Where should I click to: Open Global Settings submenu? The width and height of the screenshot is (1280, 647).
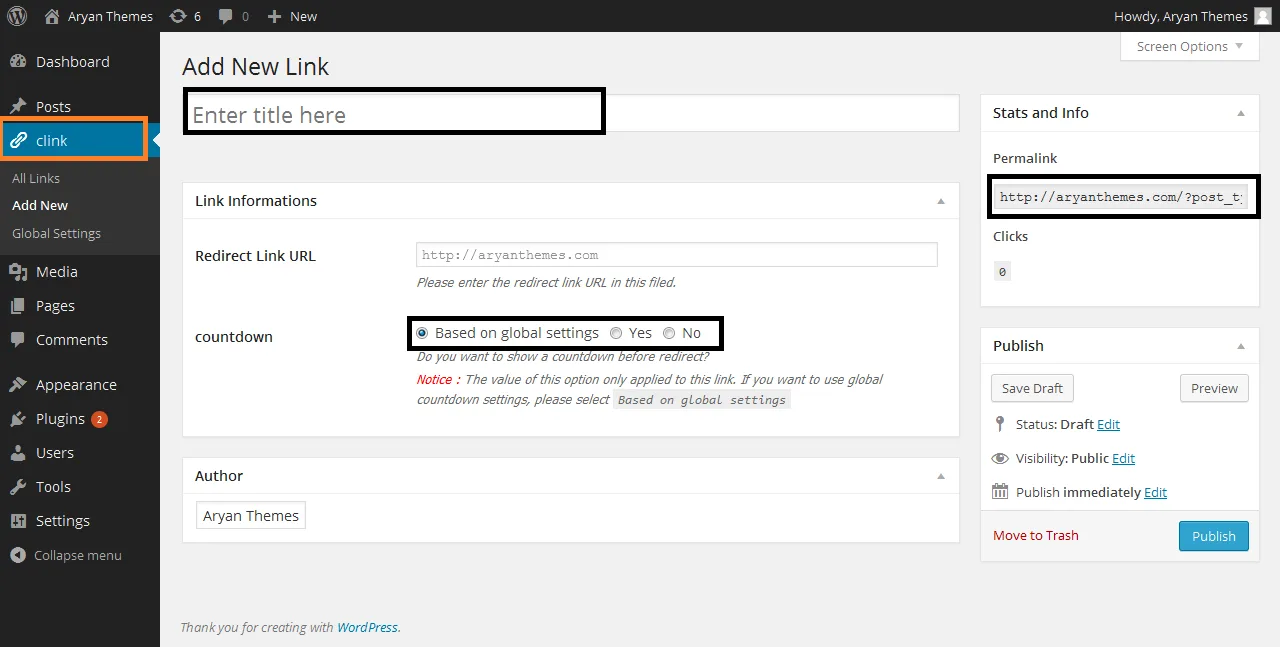pos(56,233)
